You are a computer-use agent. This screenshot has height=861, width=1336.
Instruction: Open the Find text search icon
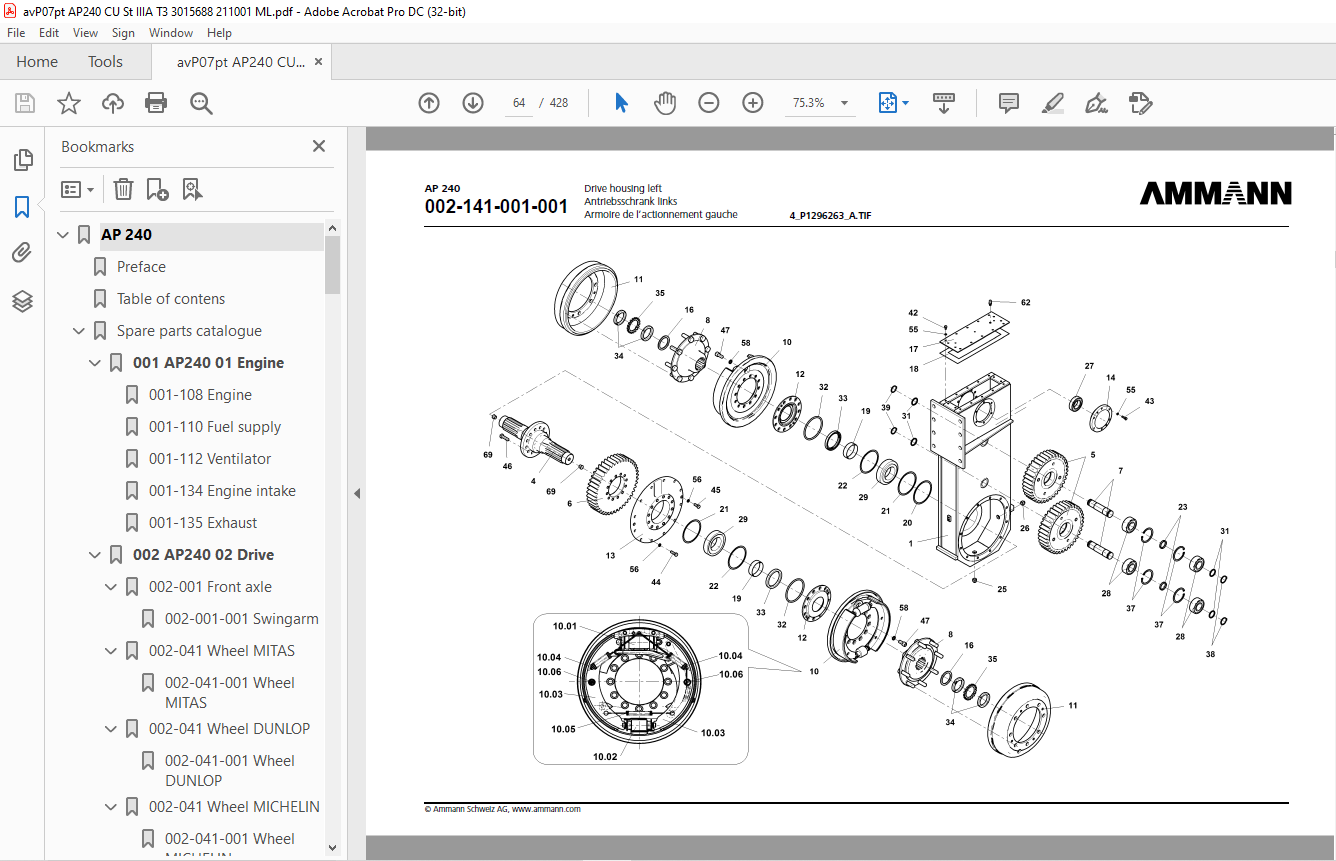click(201, 103)
